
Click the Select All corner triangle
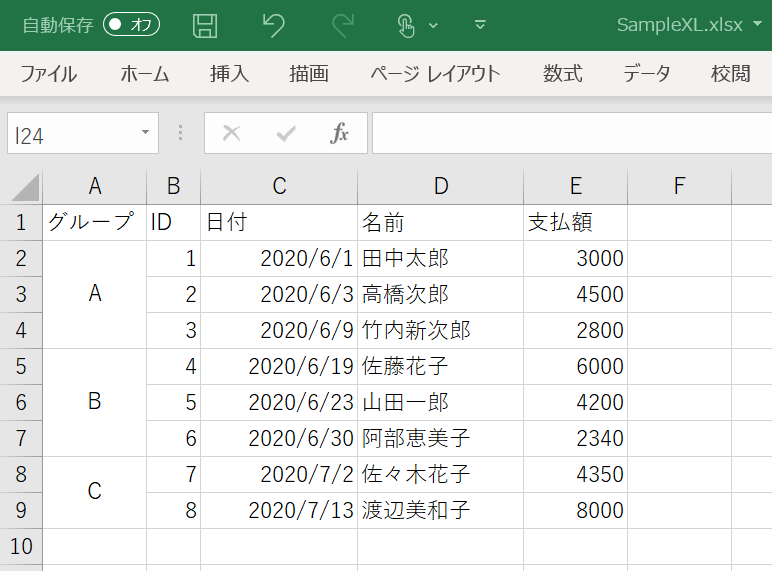[25, 188]
